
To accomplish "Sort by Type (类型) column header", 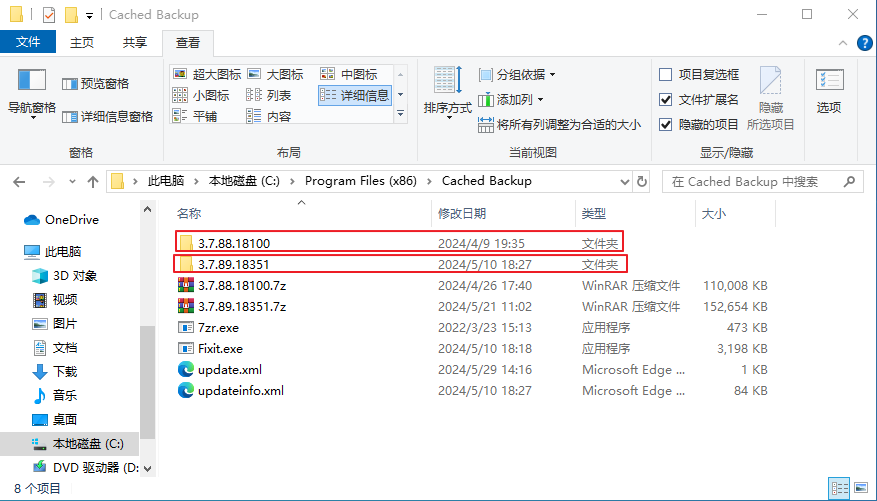I will [635, 213].
